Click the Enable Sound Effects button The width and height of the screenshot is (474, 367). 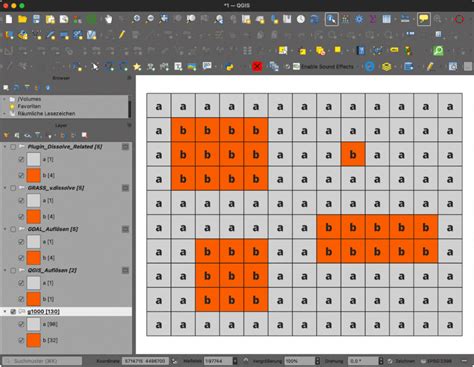pos(323,67)
